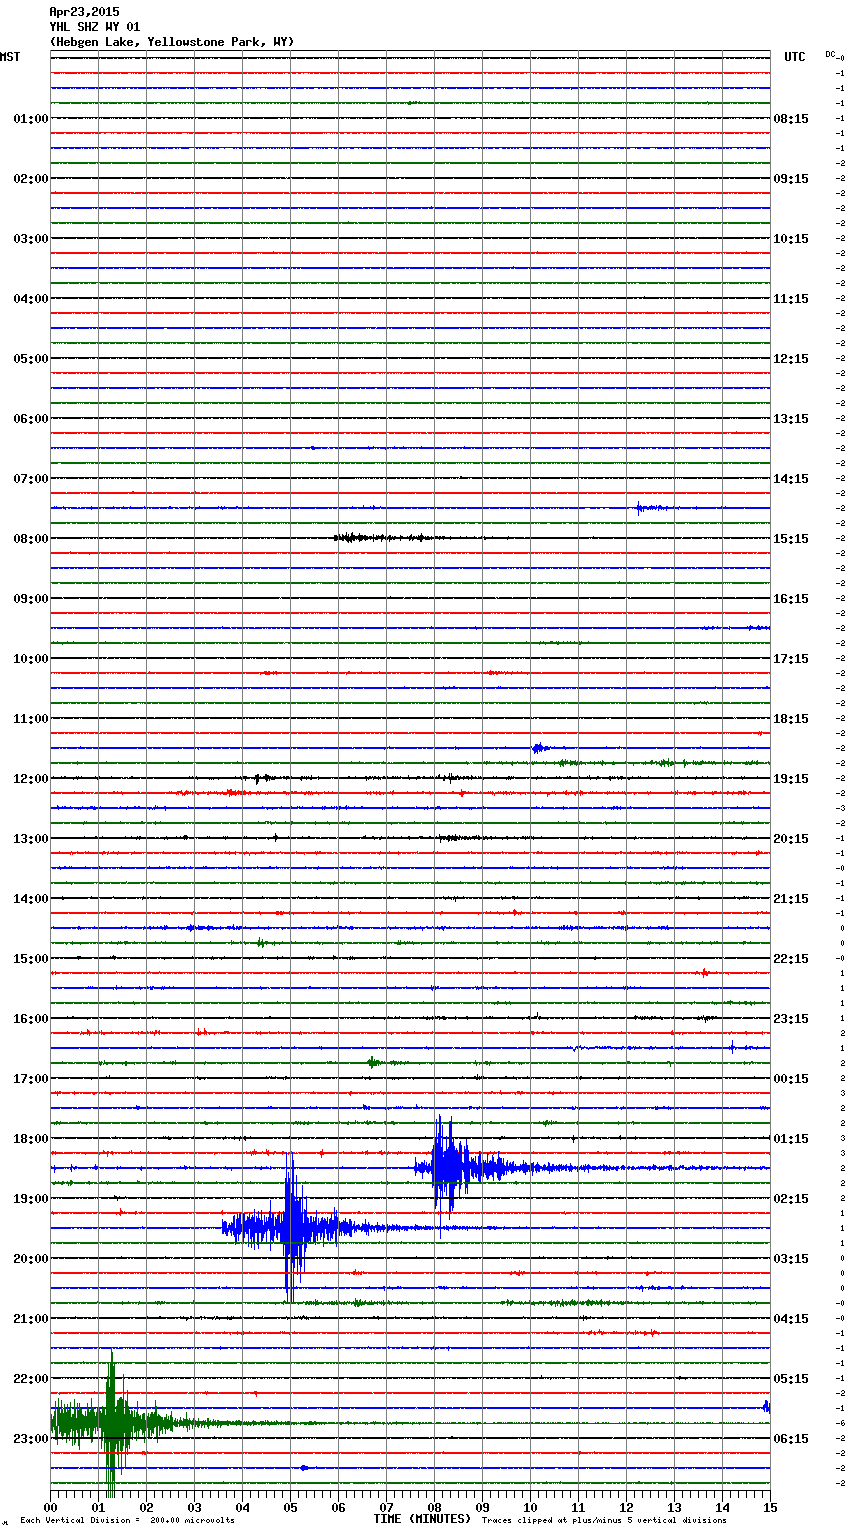Select the 13:00 MST time label
The height and width of the screenshot is (1534, 850).
[x=31, y=838]
